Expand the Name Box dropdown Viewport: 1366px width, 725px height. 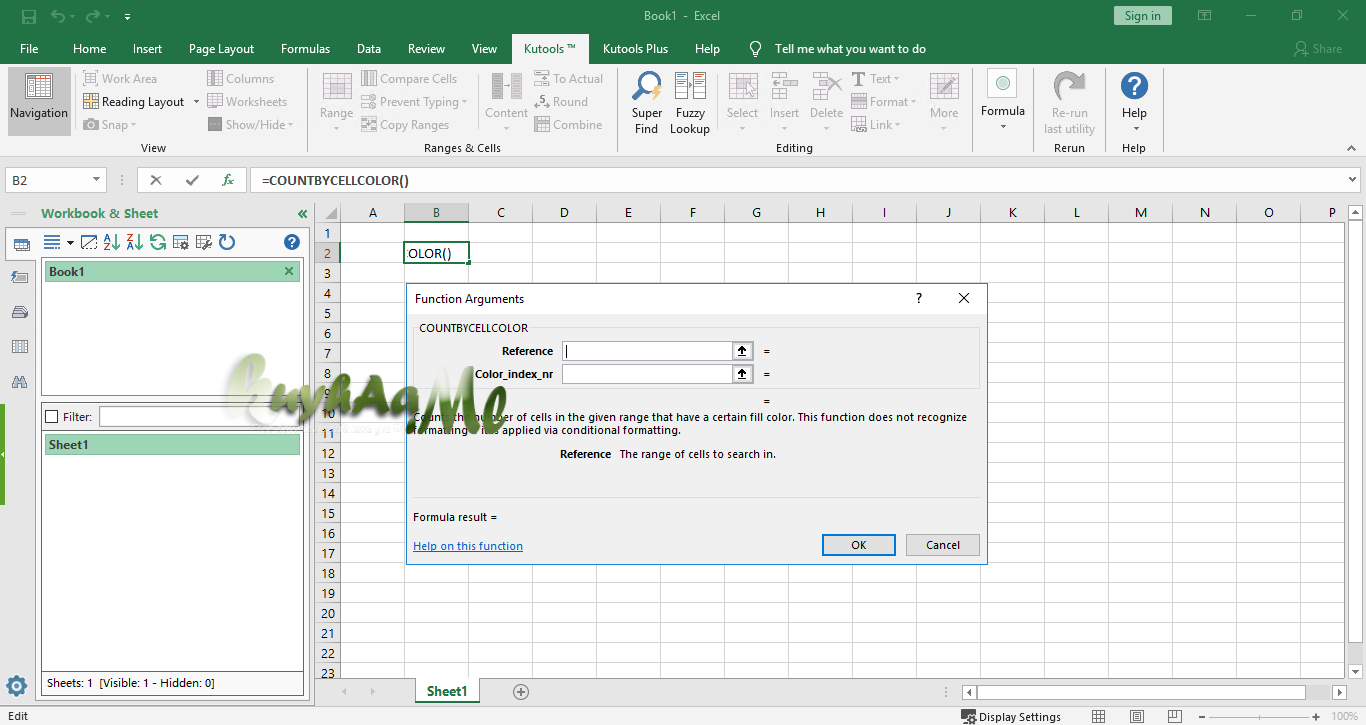(x=97, y=180)
